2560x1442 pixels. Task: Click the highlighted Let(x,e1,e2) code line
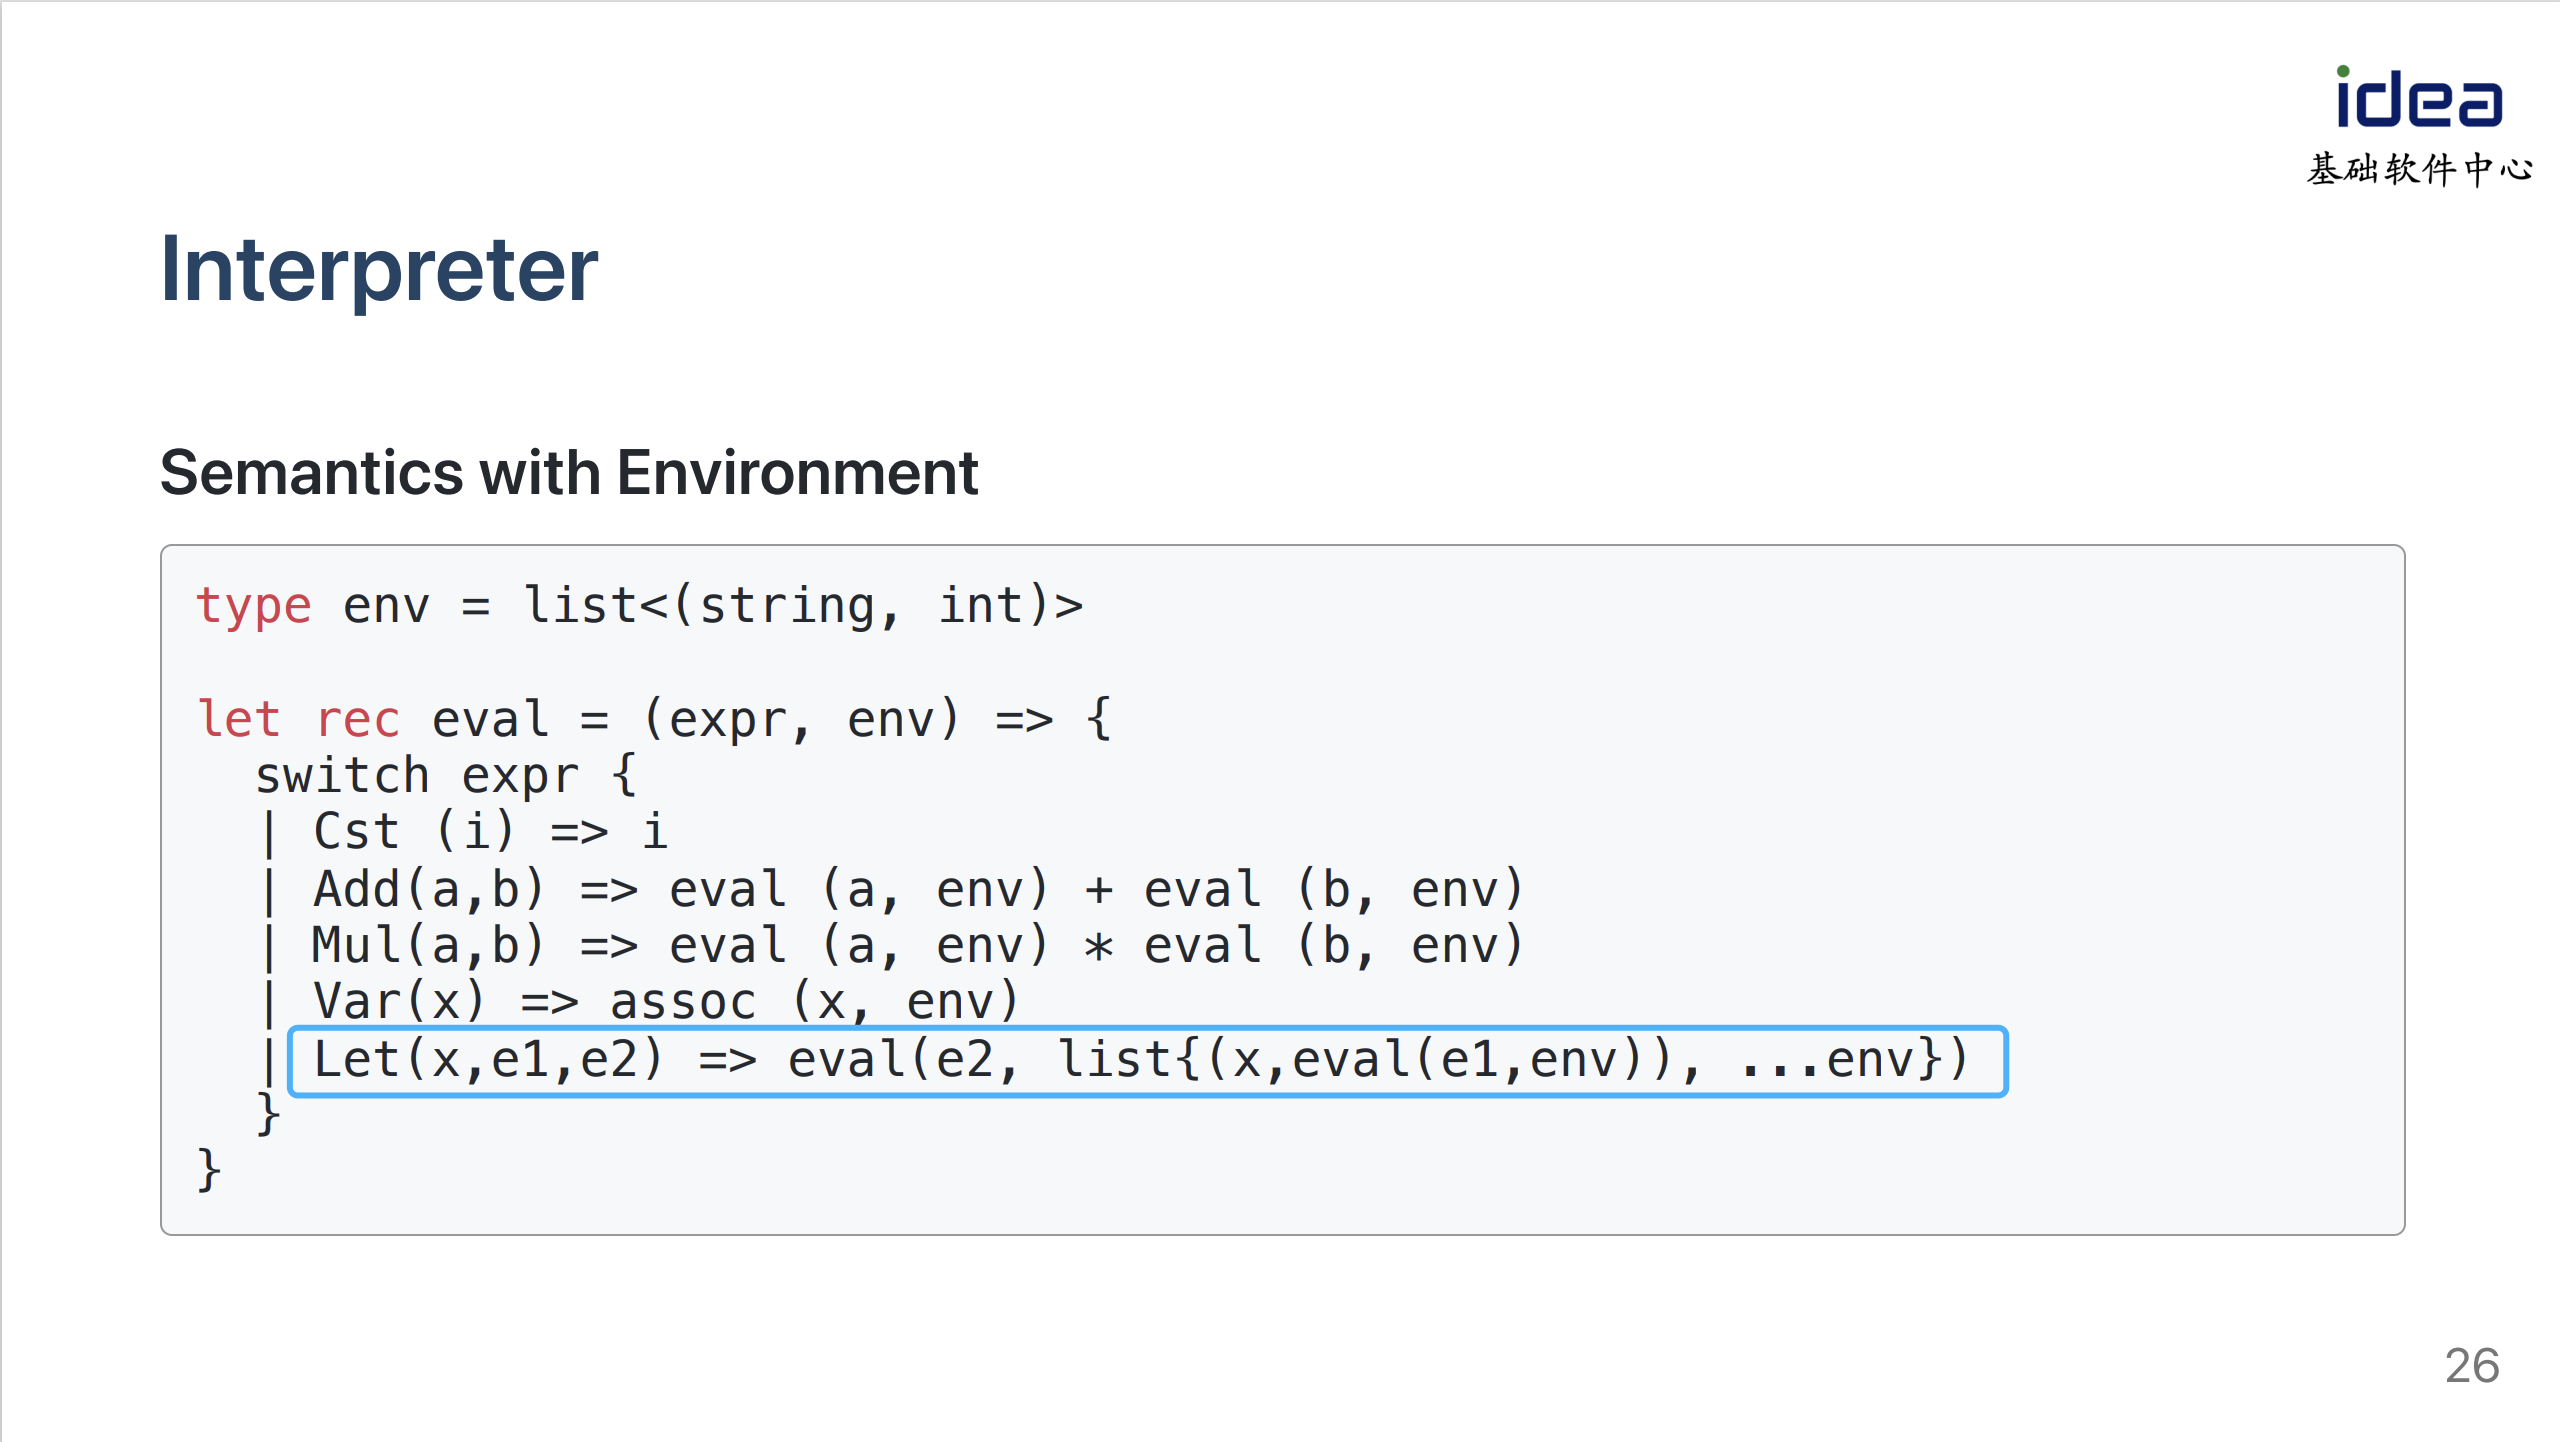point(1147,1061)
